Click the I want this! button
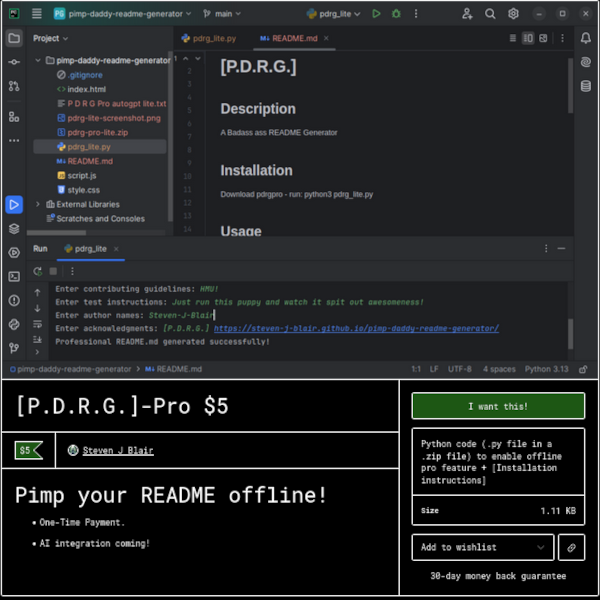Screen dimensions: 600x600 (498, 406)
